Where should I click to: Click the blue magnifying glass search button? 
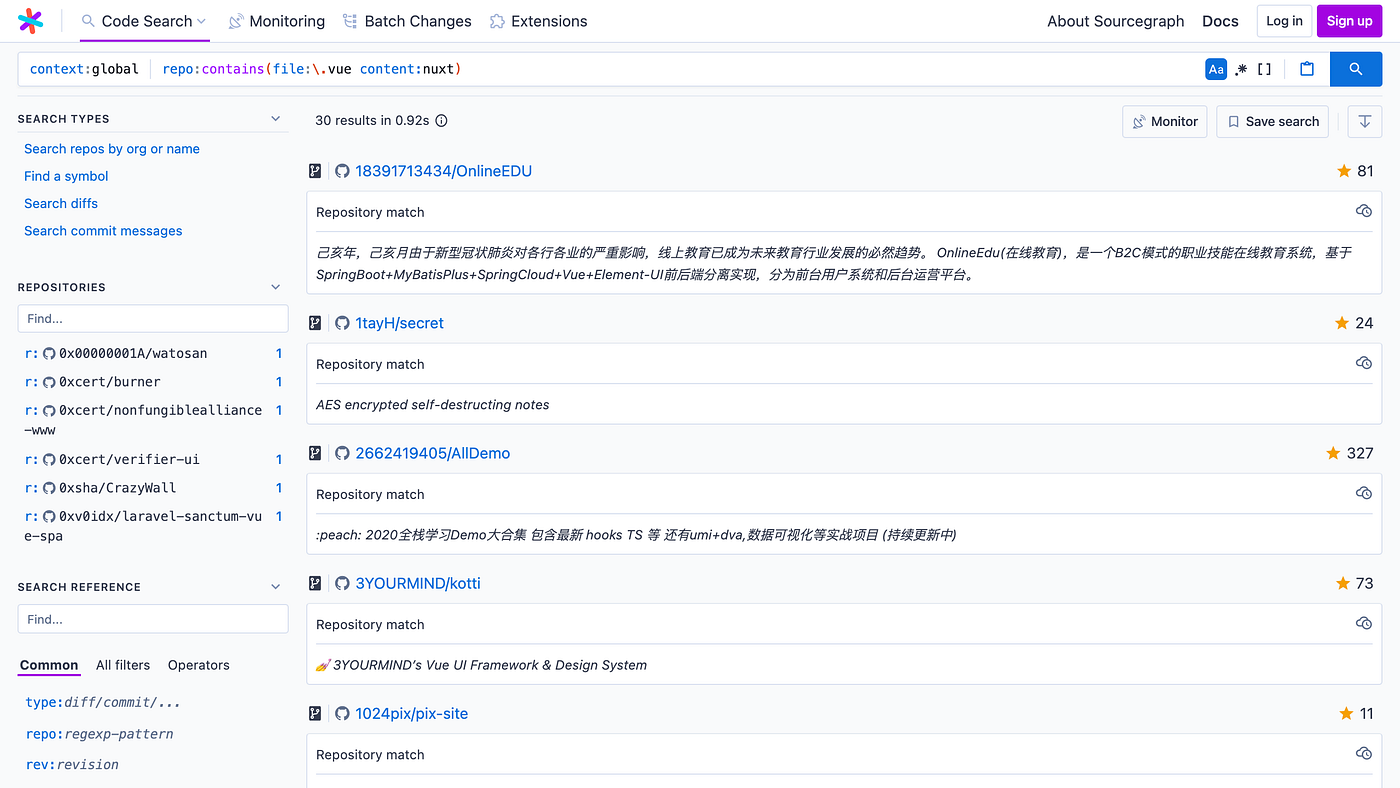pos(1356,68)
